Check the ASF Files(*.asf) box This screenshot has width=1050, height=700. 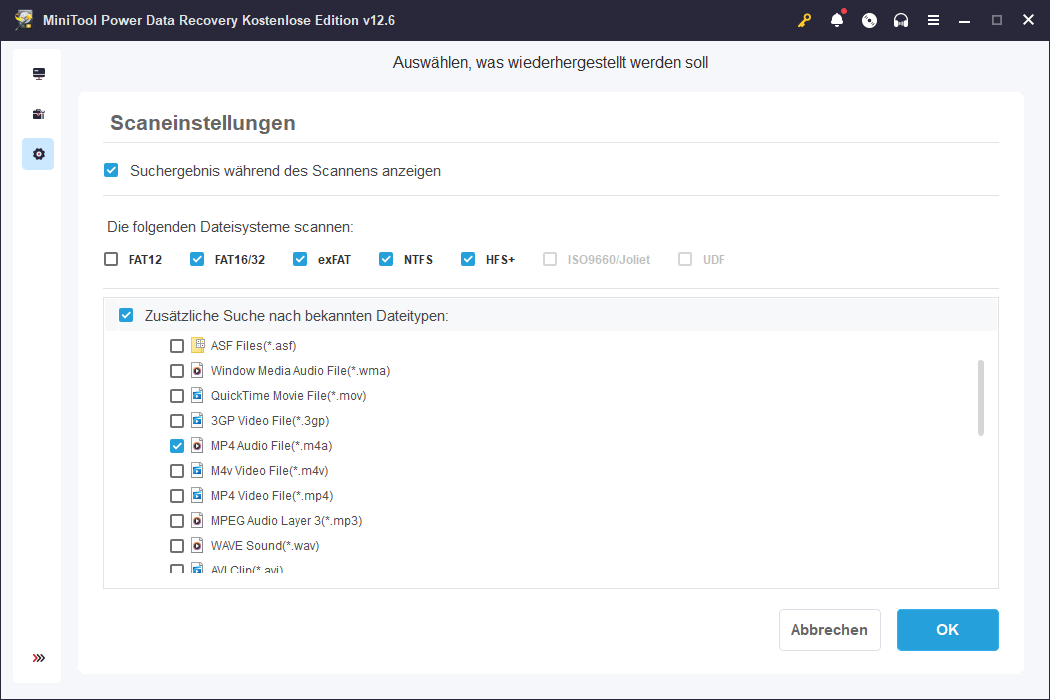tap(177, 346)
